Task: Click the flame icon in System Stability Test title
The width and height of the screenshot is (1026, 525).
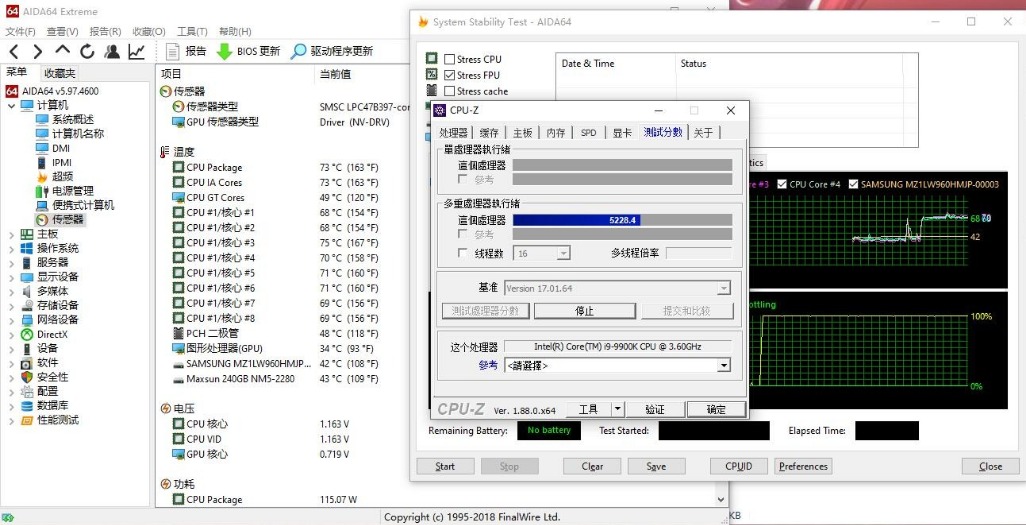Action: point(423,22)
